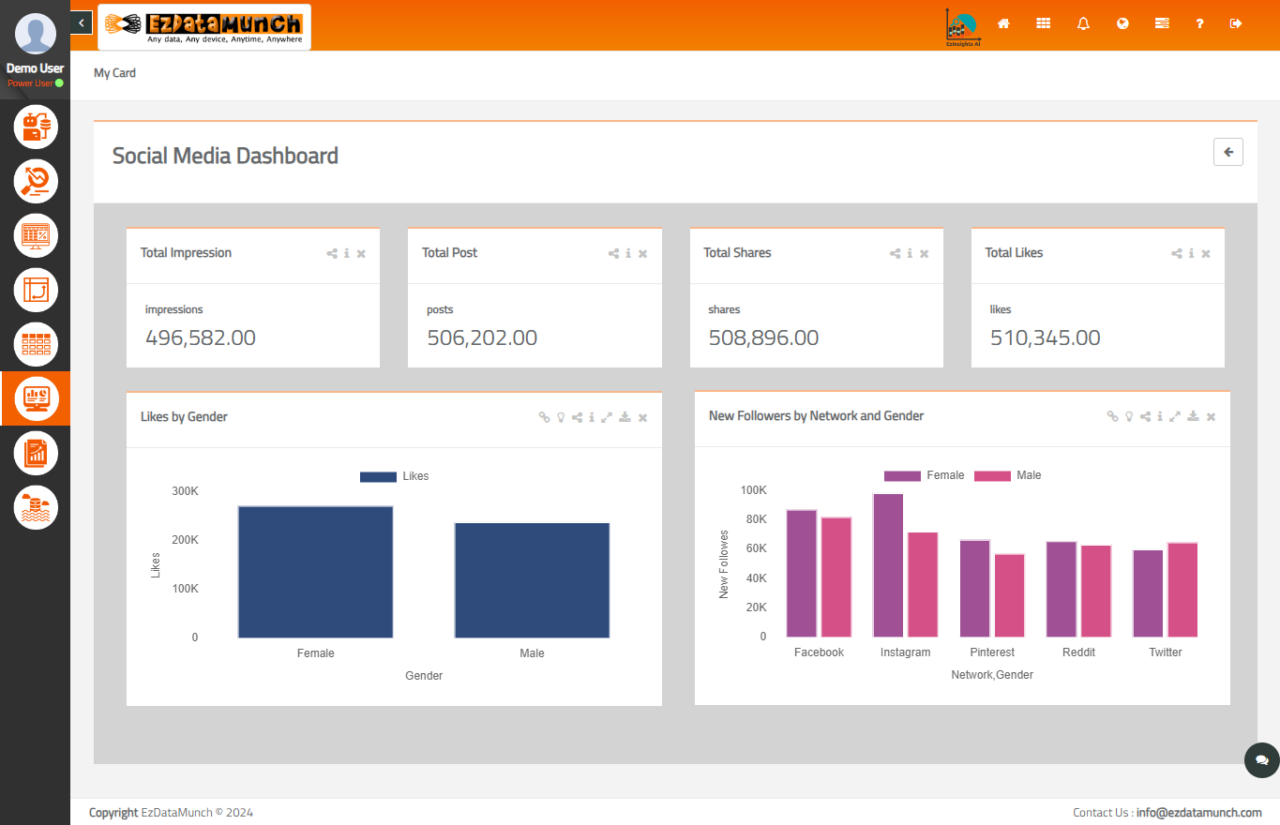This screenshot has width=1280, height=825.
Task: Open the apps grid icon in the navbar
Action: [x=1043, y=23]
